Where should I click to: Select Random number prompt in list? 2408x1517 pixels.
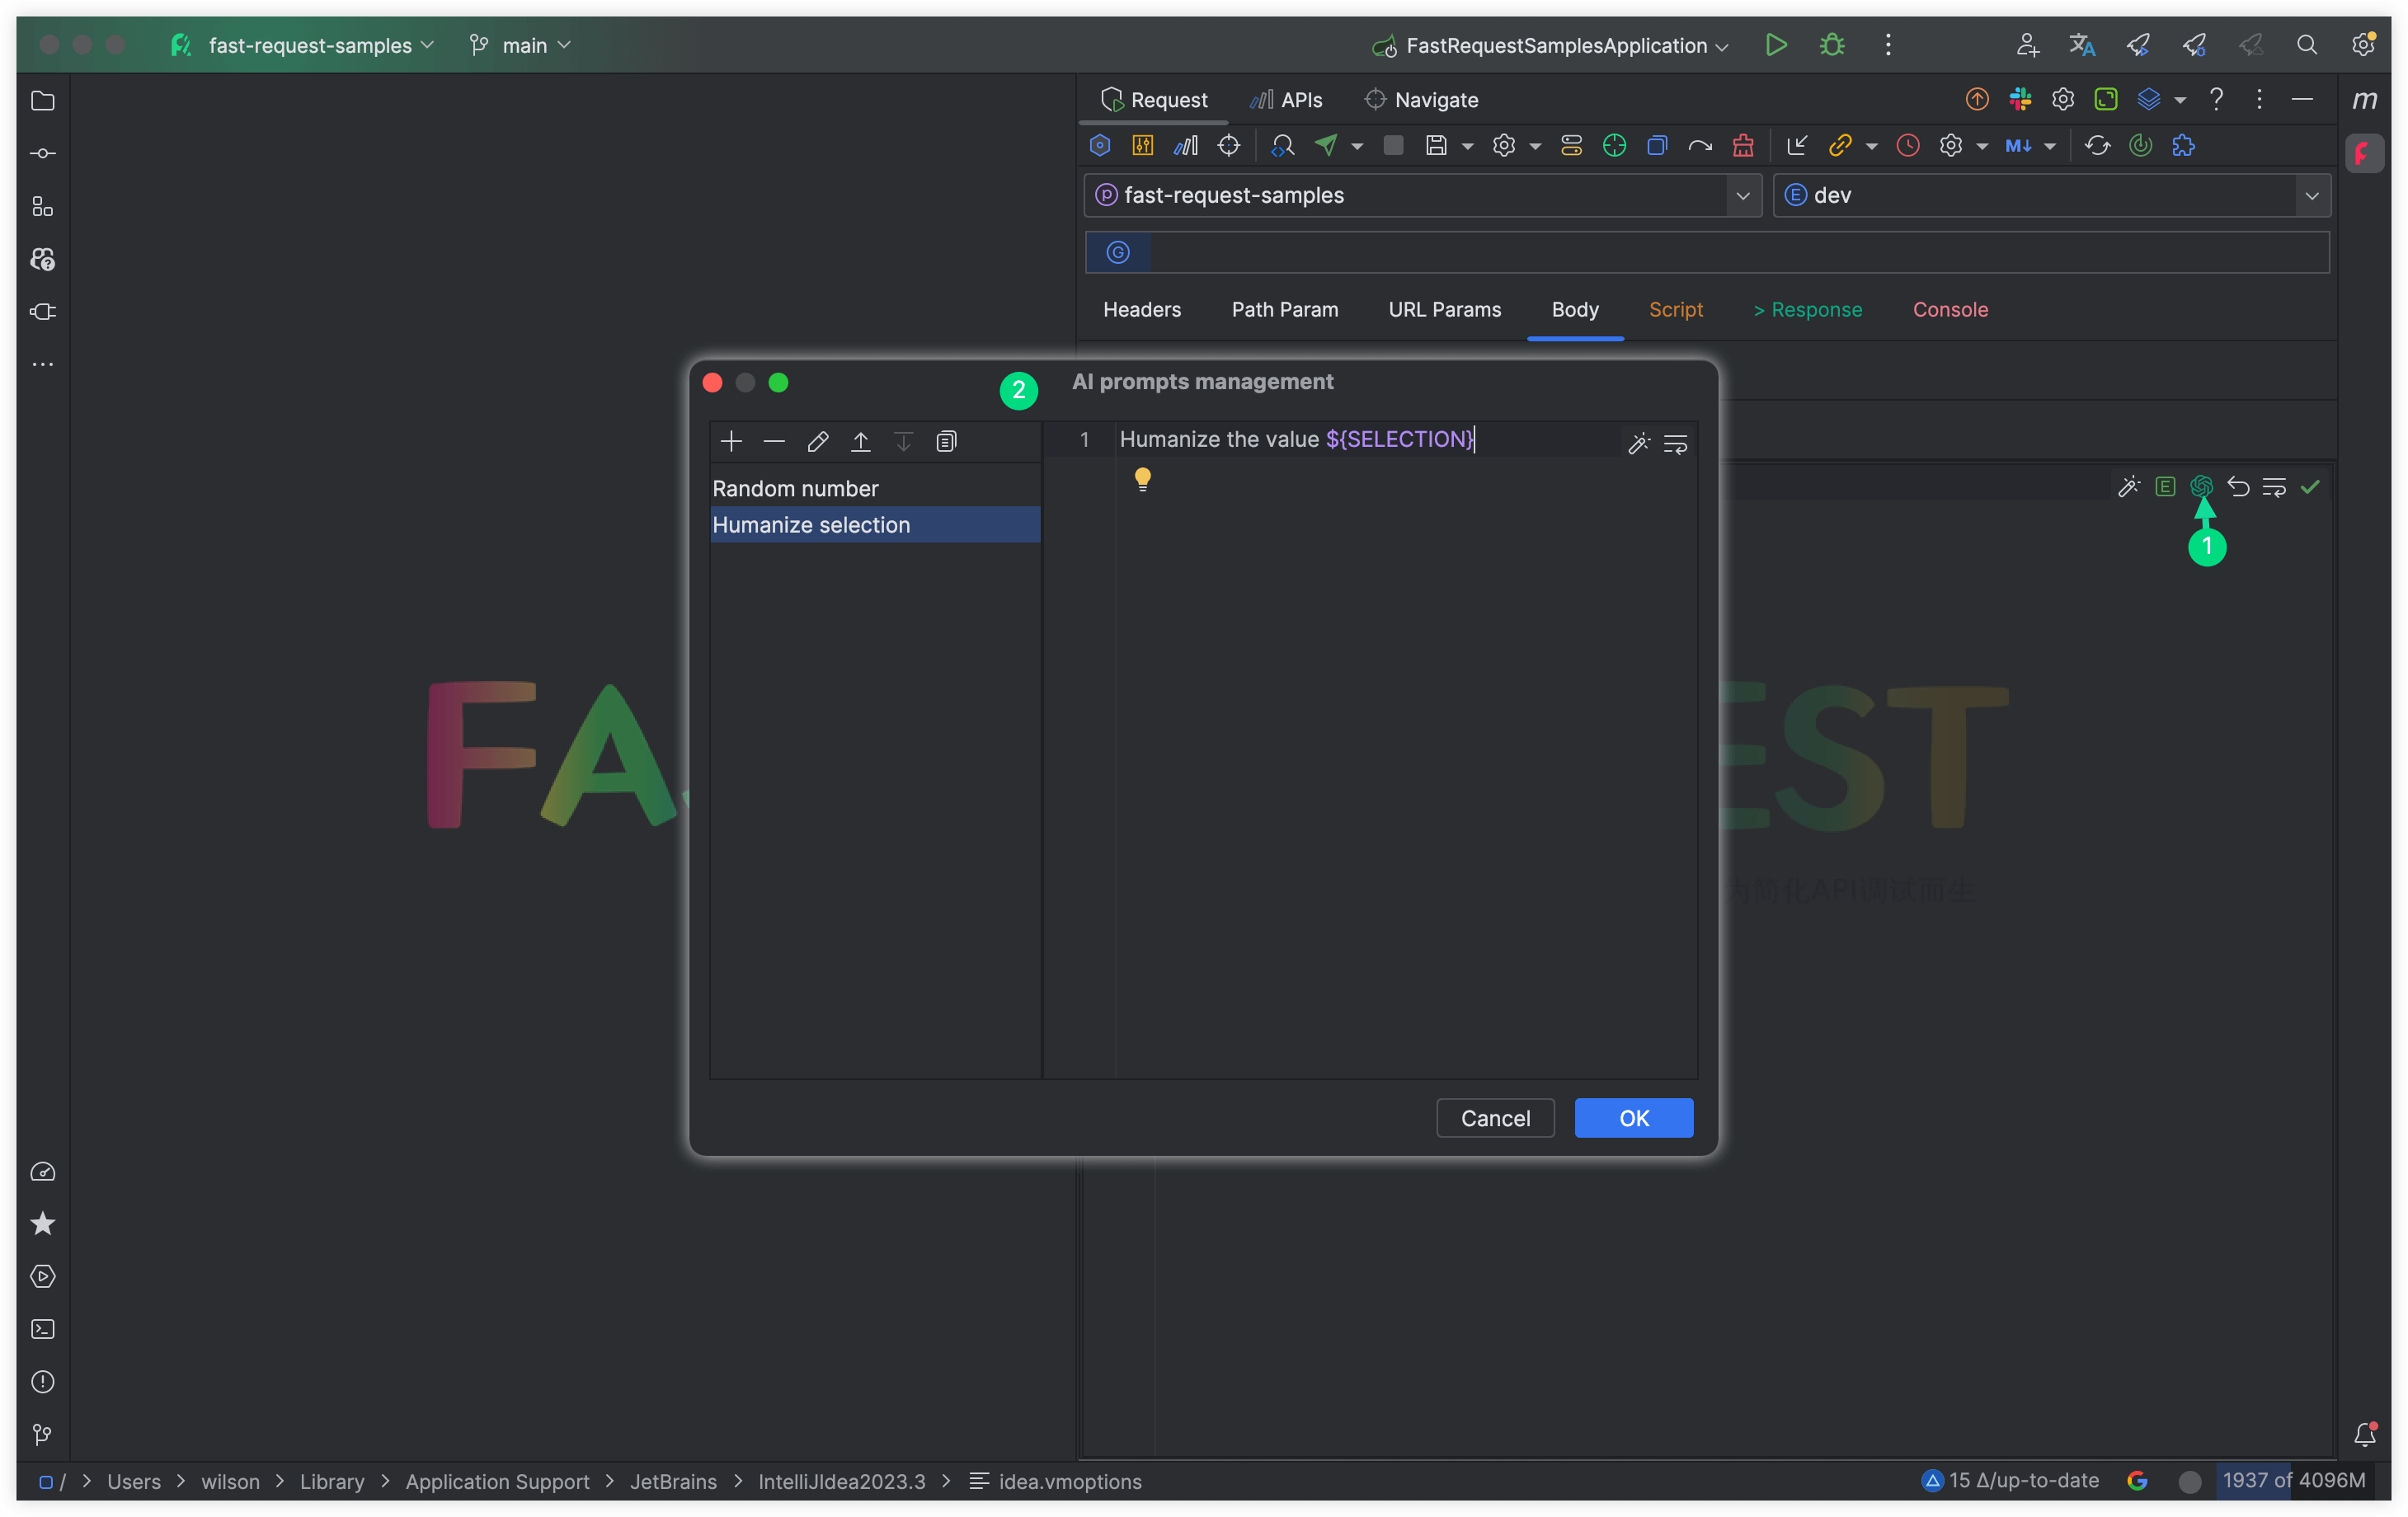coord(795,488)
